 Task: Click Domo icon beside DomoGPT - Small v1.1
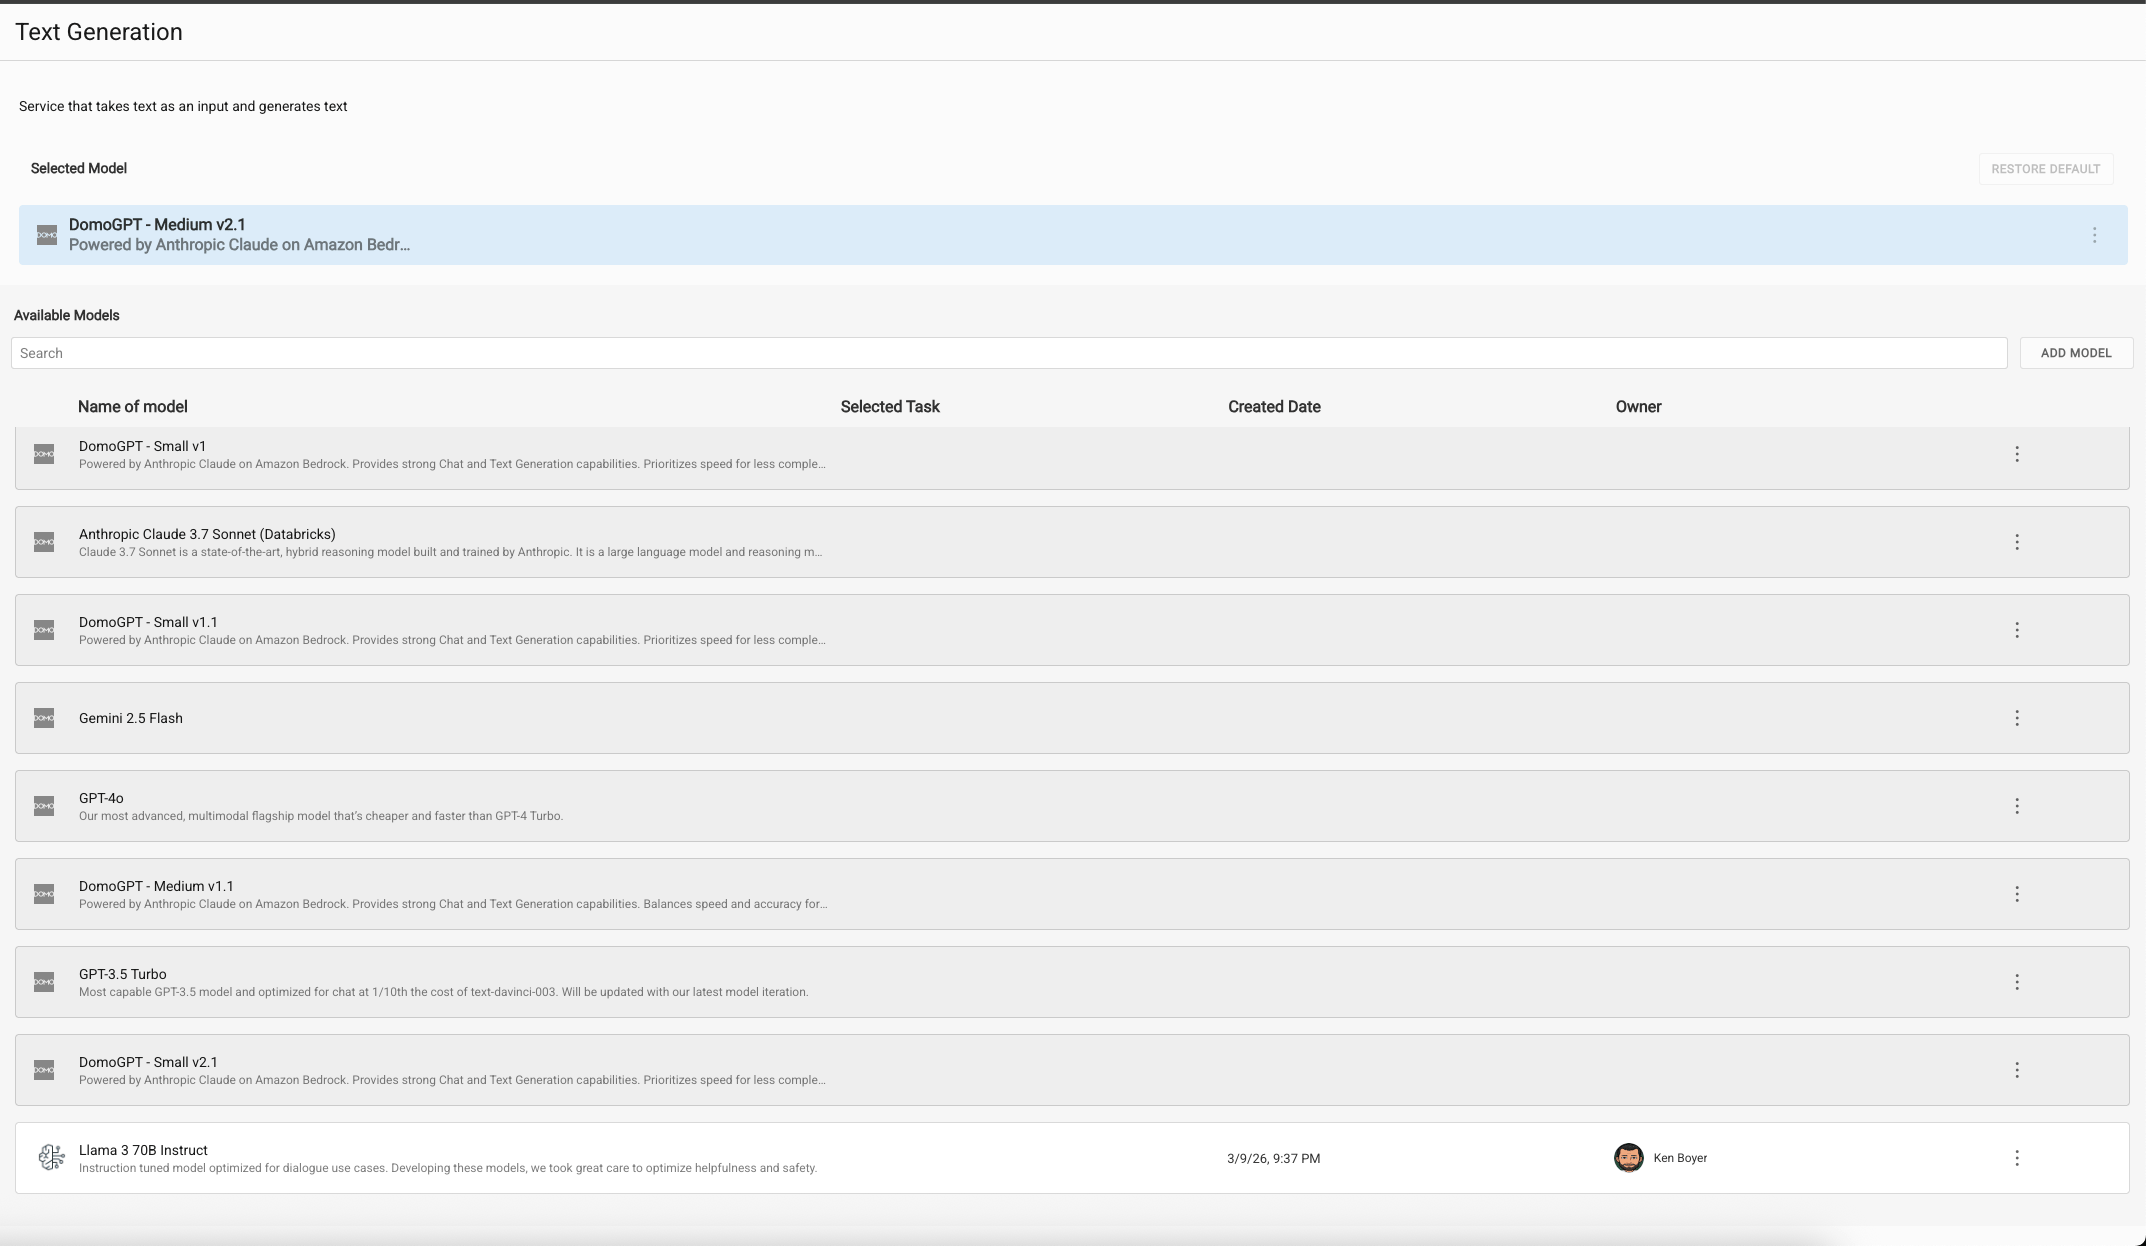[x=44, y=630]
